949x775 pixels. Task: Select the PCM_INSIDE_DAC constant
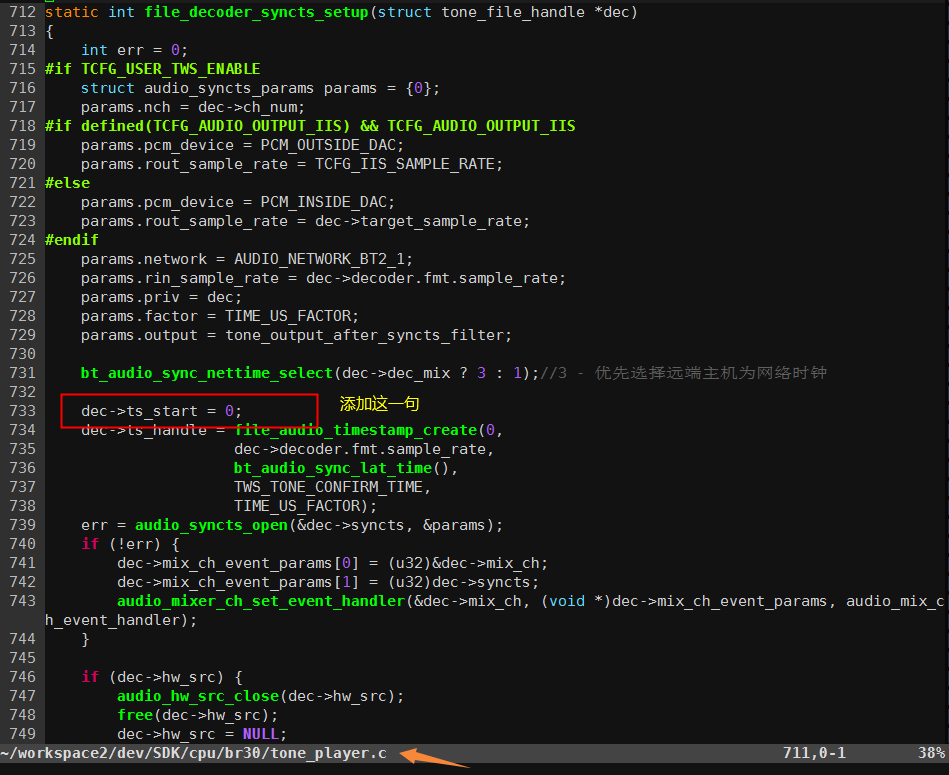pos(324,202)
